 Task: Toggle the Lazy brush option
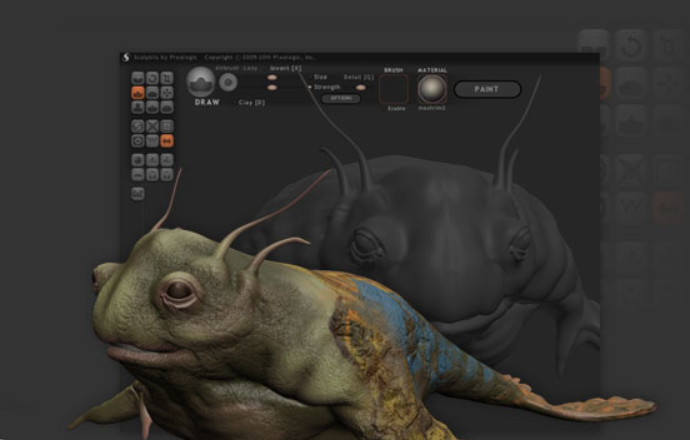tap(250, 68)
